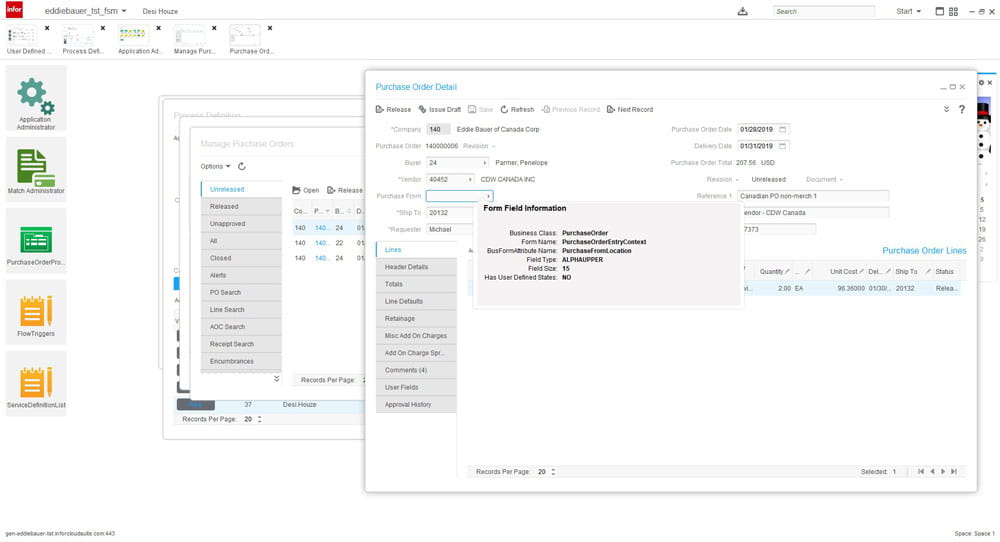Close the User Defined thumbnail tab
The height and width of the screenshot is (542, 1000).
tap(47, 28)
